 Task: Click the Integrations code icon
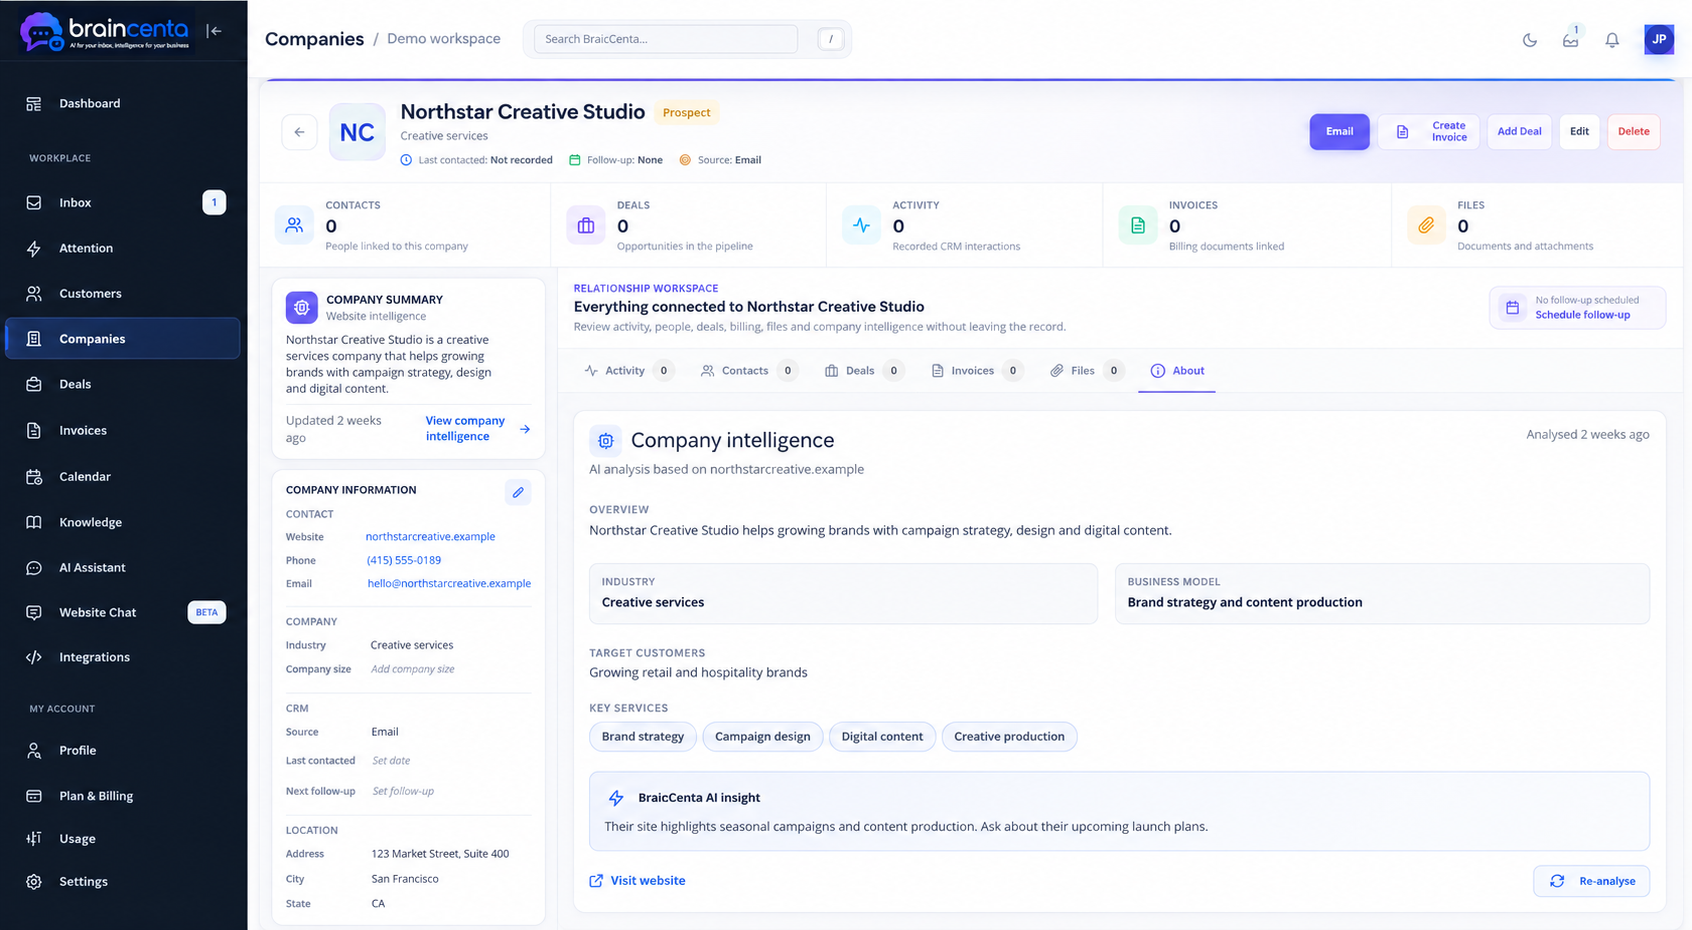pos(34,657)
